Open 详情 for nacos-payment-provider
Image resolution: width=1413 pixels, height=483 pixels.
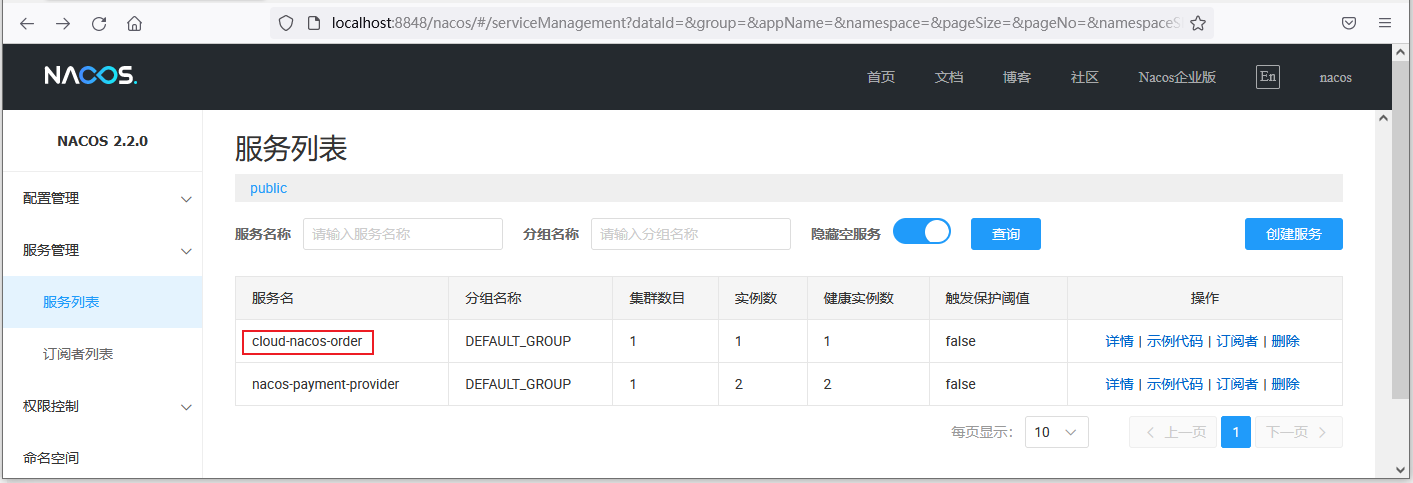(1119, 384)
